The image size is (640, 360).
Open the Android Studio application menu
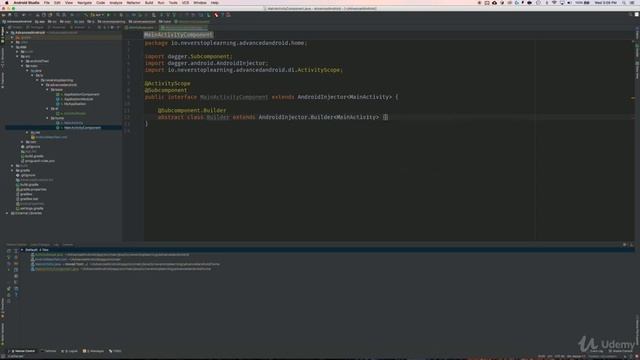point(27,2)
